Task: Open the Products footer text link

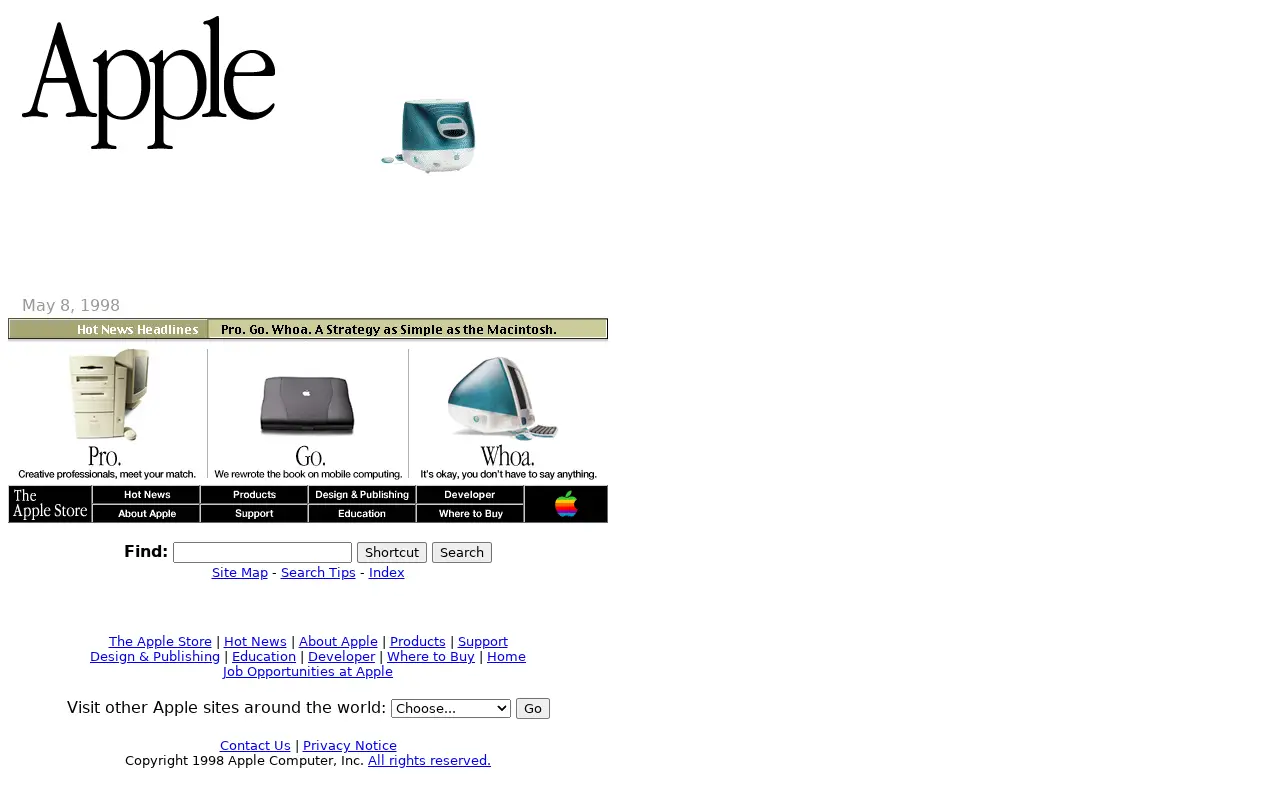Action: point(418,642)
